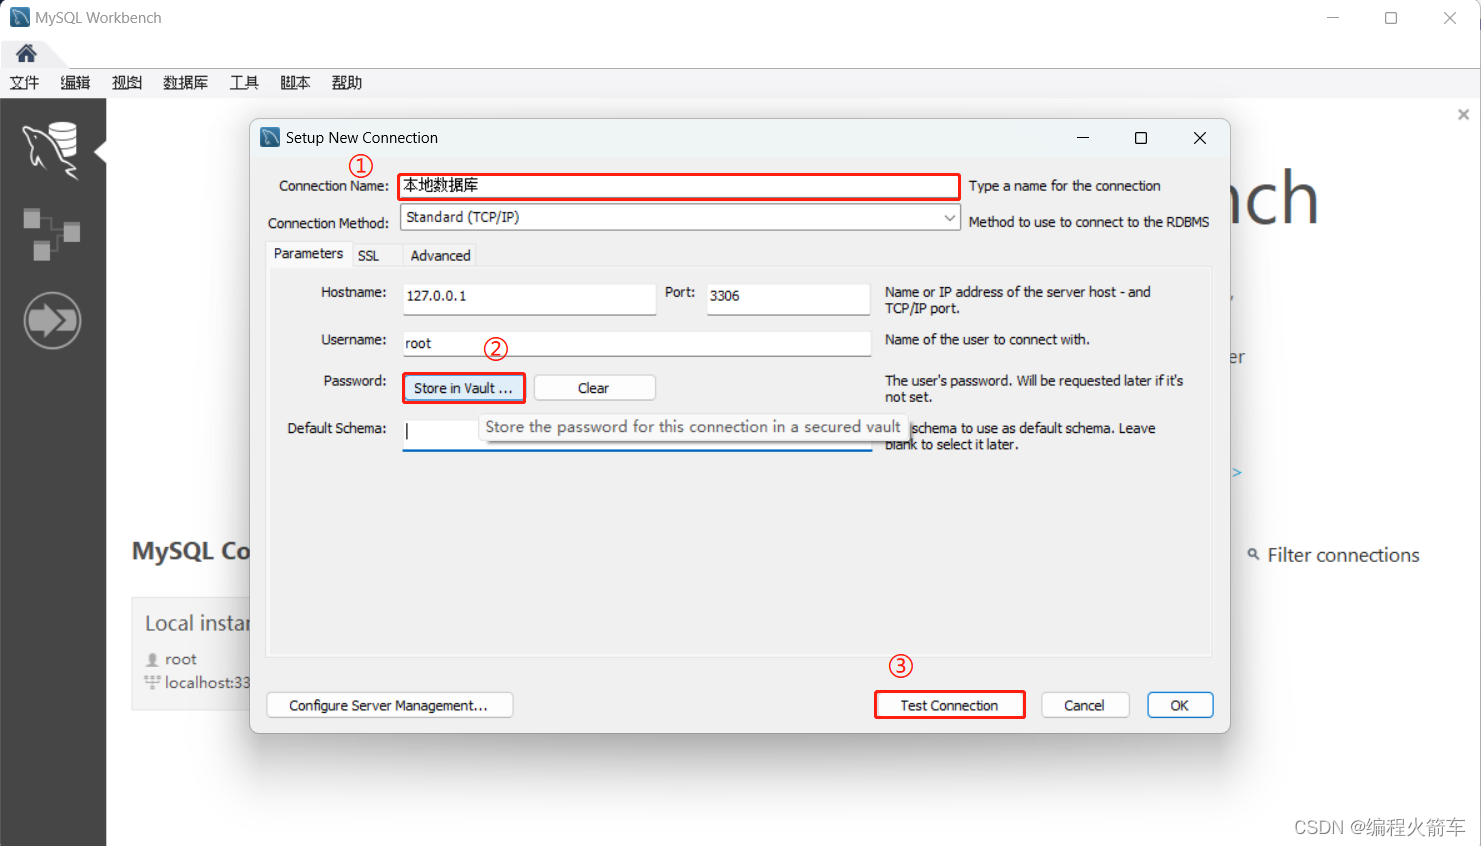Click 'Type a name for the connection' text
This screenshot has height=846, width=1481.
click(x=1064, y=186)
